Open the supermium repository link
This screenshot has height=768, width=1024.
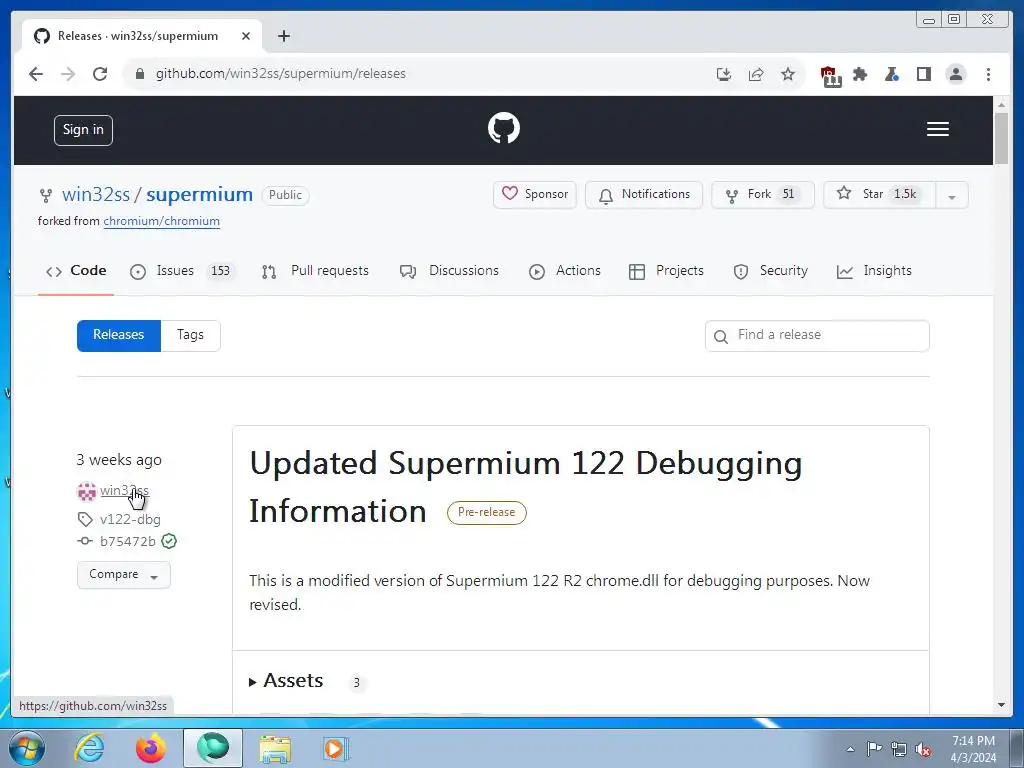(199, 195)
